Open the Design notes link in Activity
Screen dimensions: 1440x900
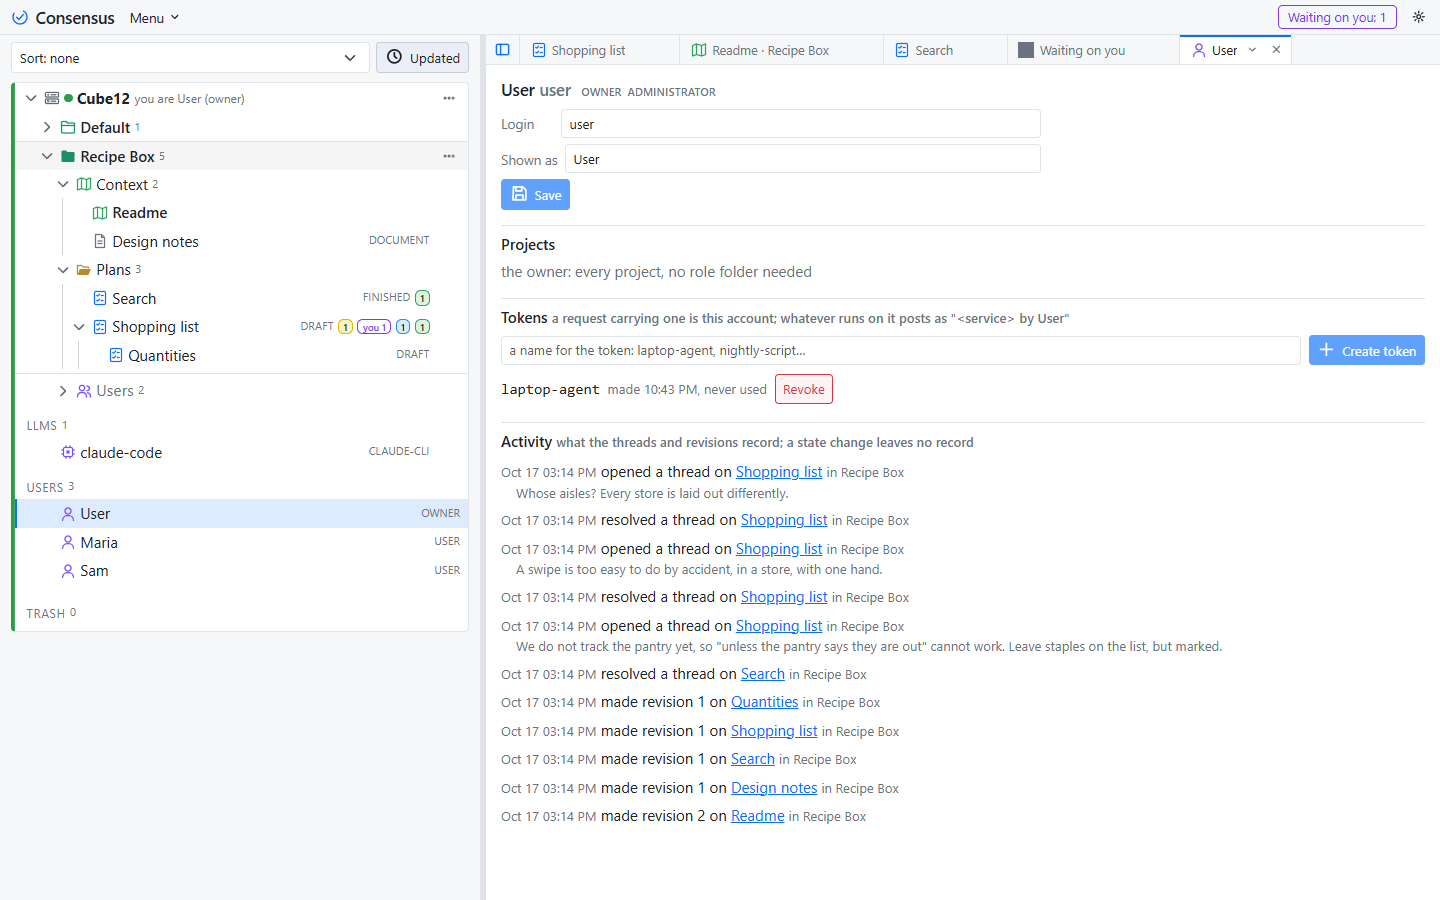(774, 788)
